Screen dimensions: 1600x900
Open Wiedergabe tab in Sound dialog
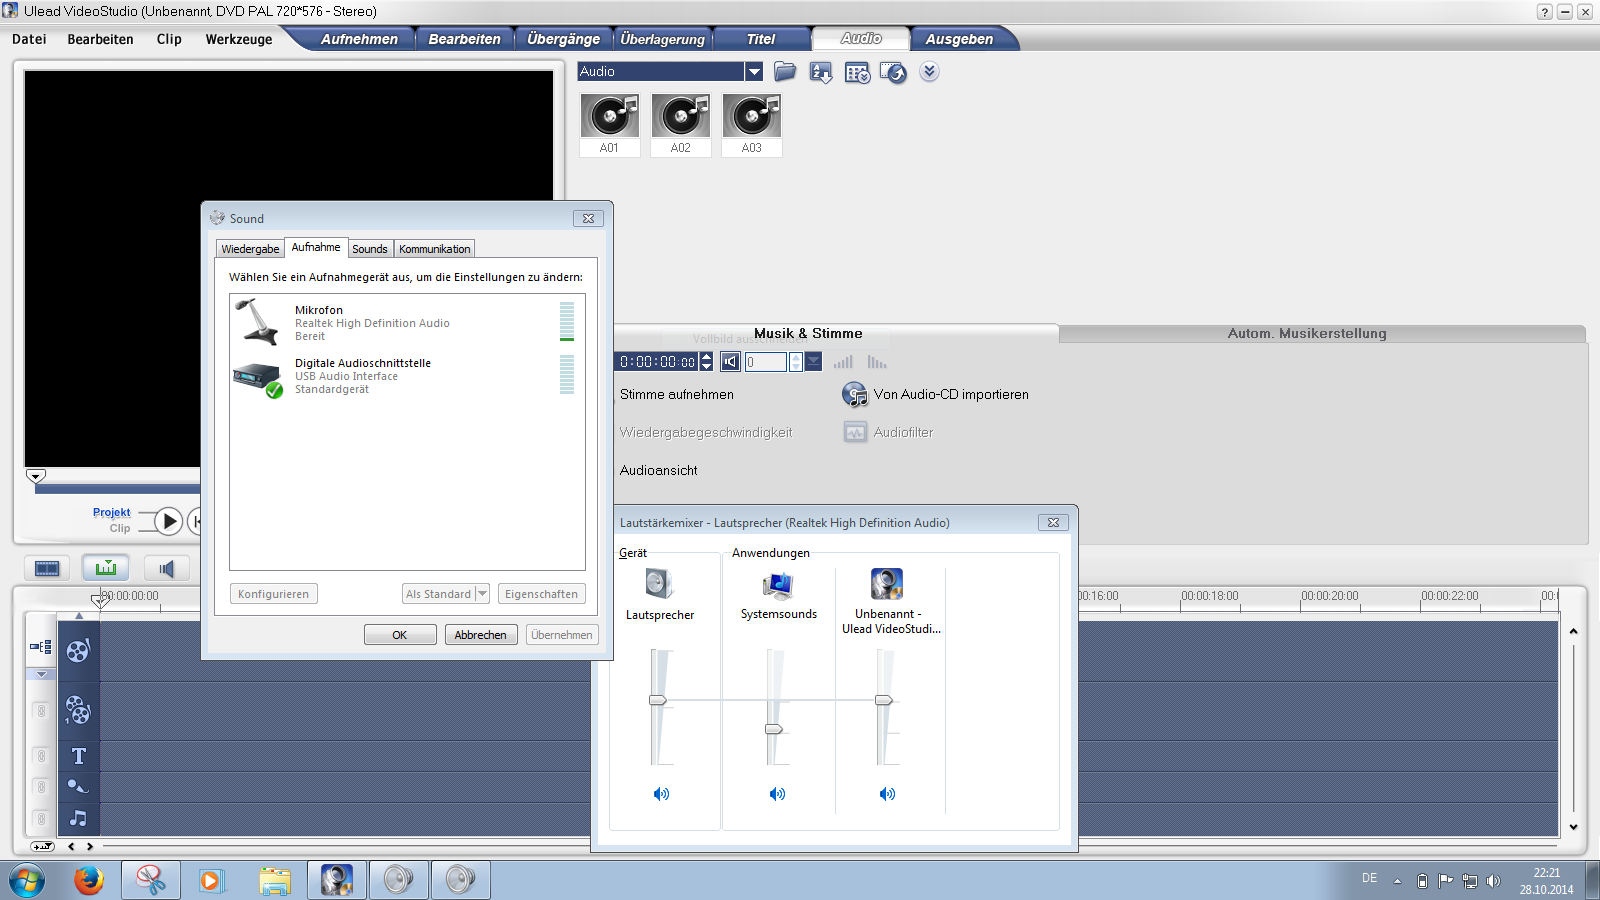pos(250,249)
